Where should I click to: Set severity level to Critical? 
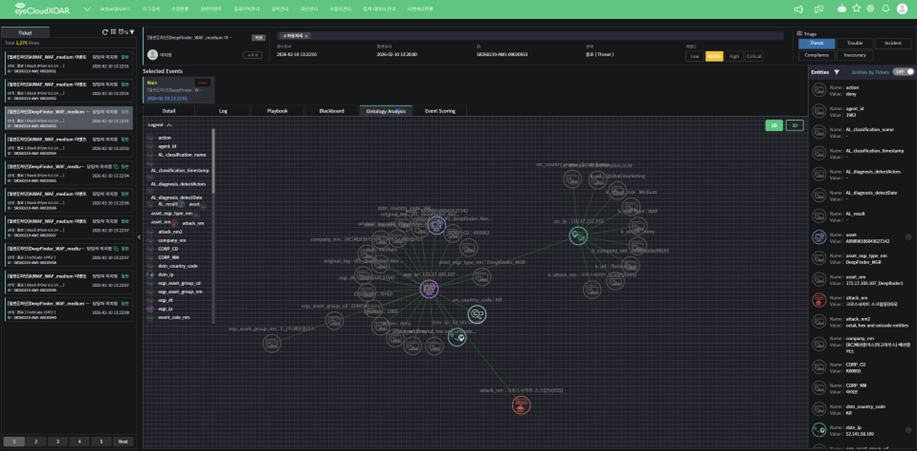click(754, 56)
